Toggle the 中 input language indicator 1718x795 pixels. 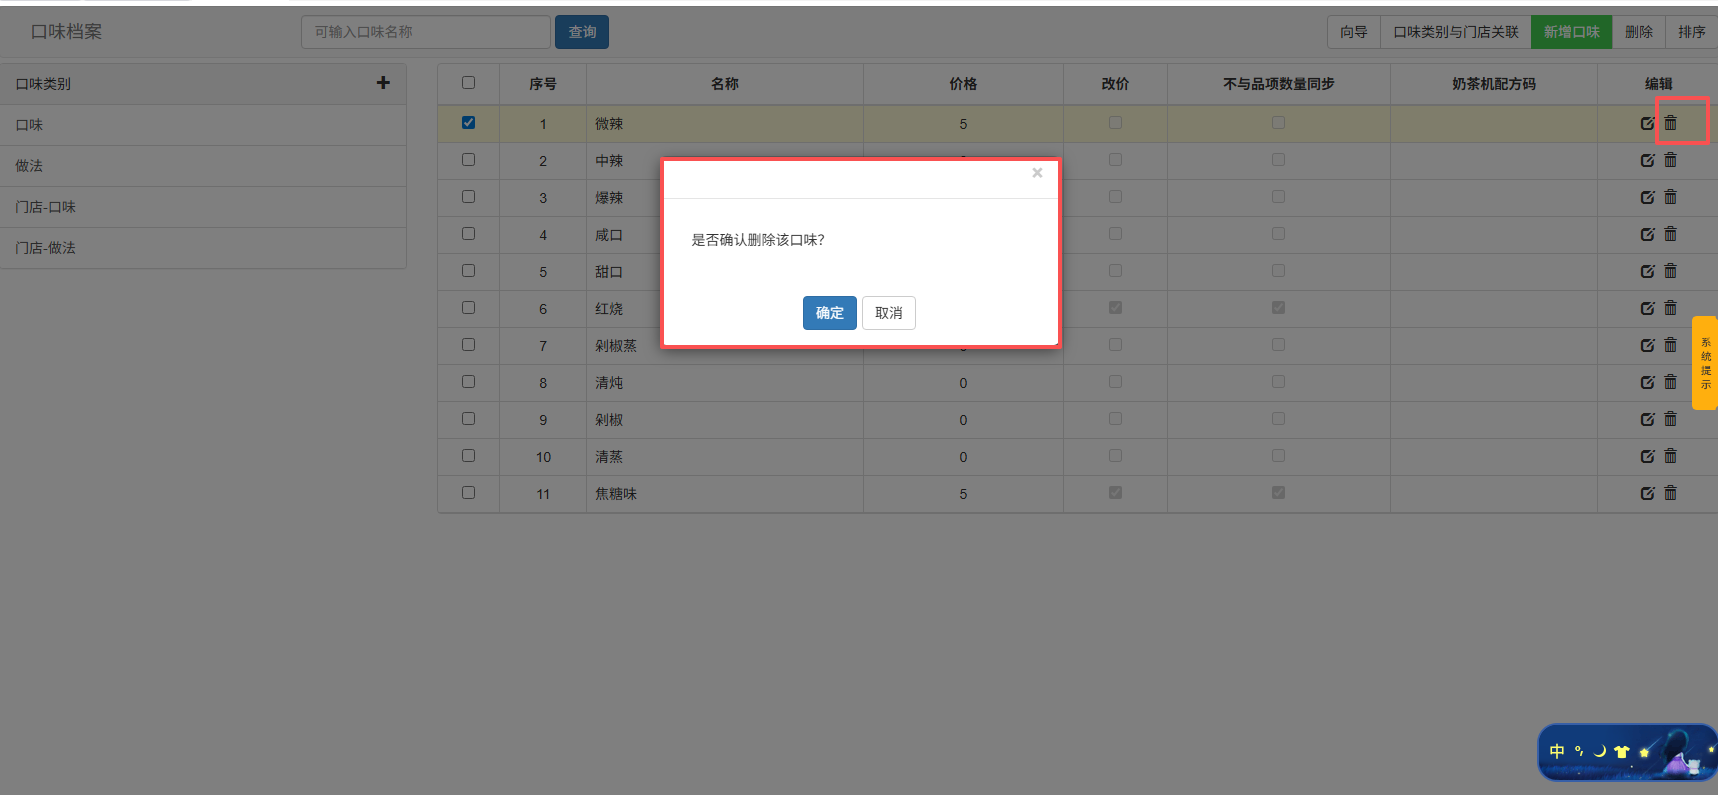pyautogui.click(x=1557, y=751)
